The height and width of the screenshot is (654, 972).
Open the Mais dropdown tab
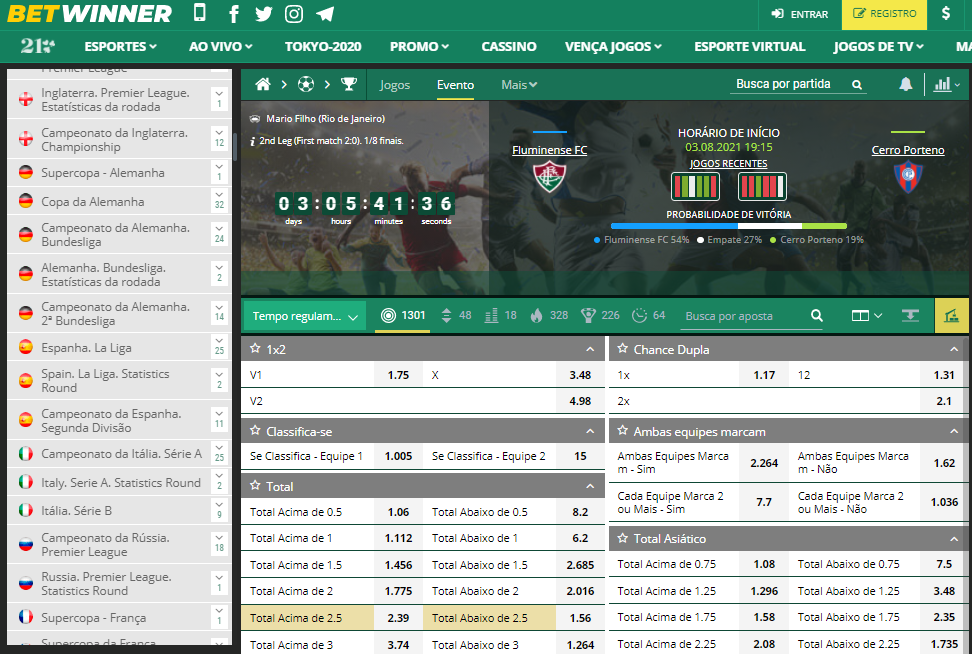[519, 84]
